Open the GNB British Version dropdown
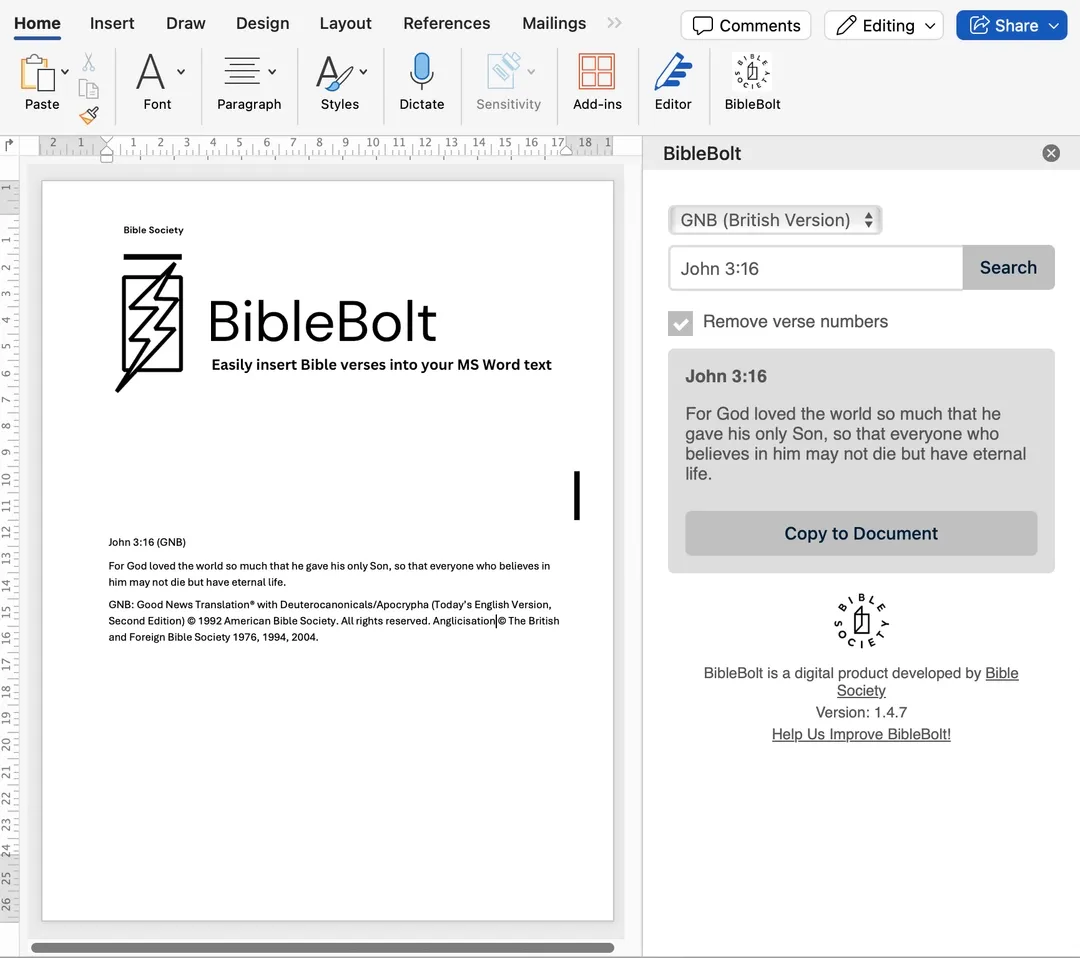 pyautogui.click(x=775, y=219)
